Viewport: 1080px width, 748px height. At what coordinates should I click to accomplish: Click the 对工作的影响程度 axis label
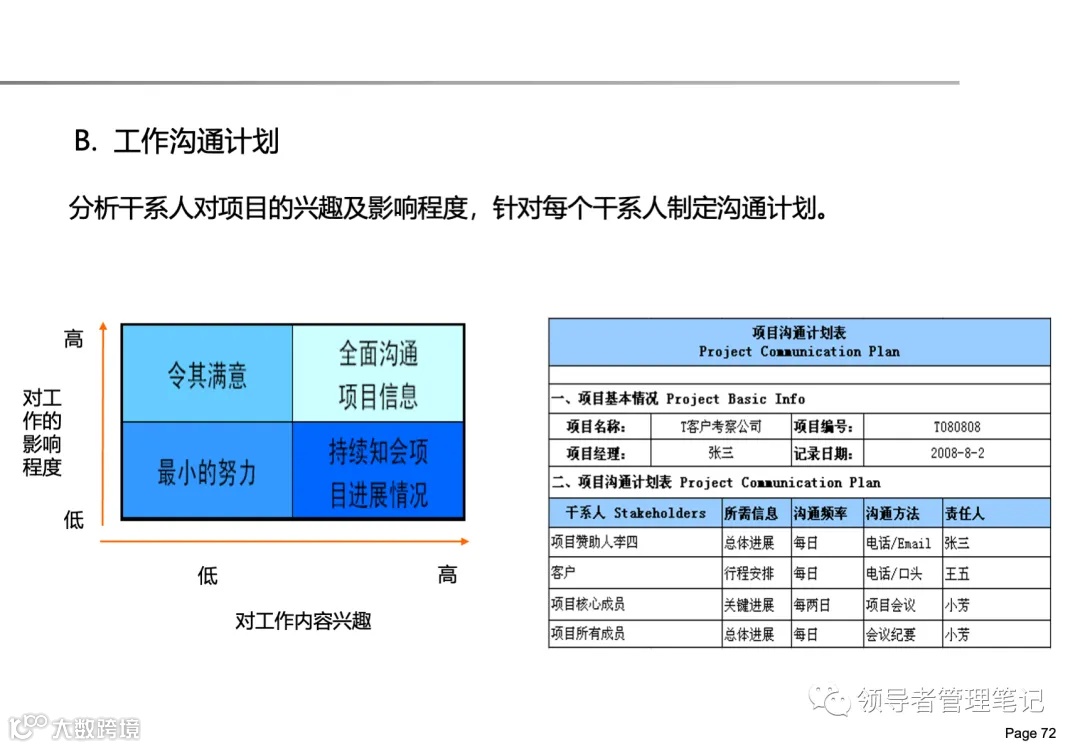coord(42,433)
